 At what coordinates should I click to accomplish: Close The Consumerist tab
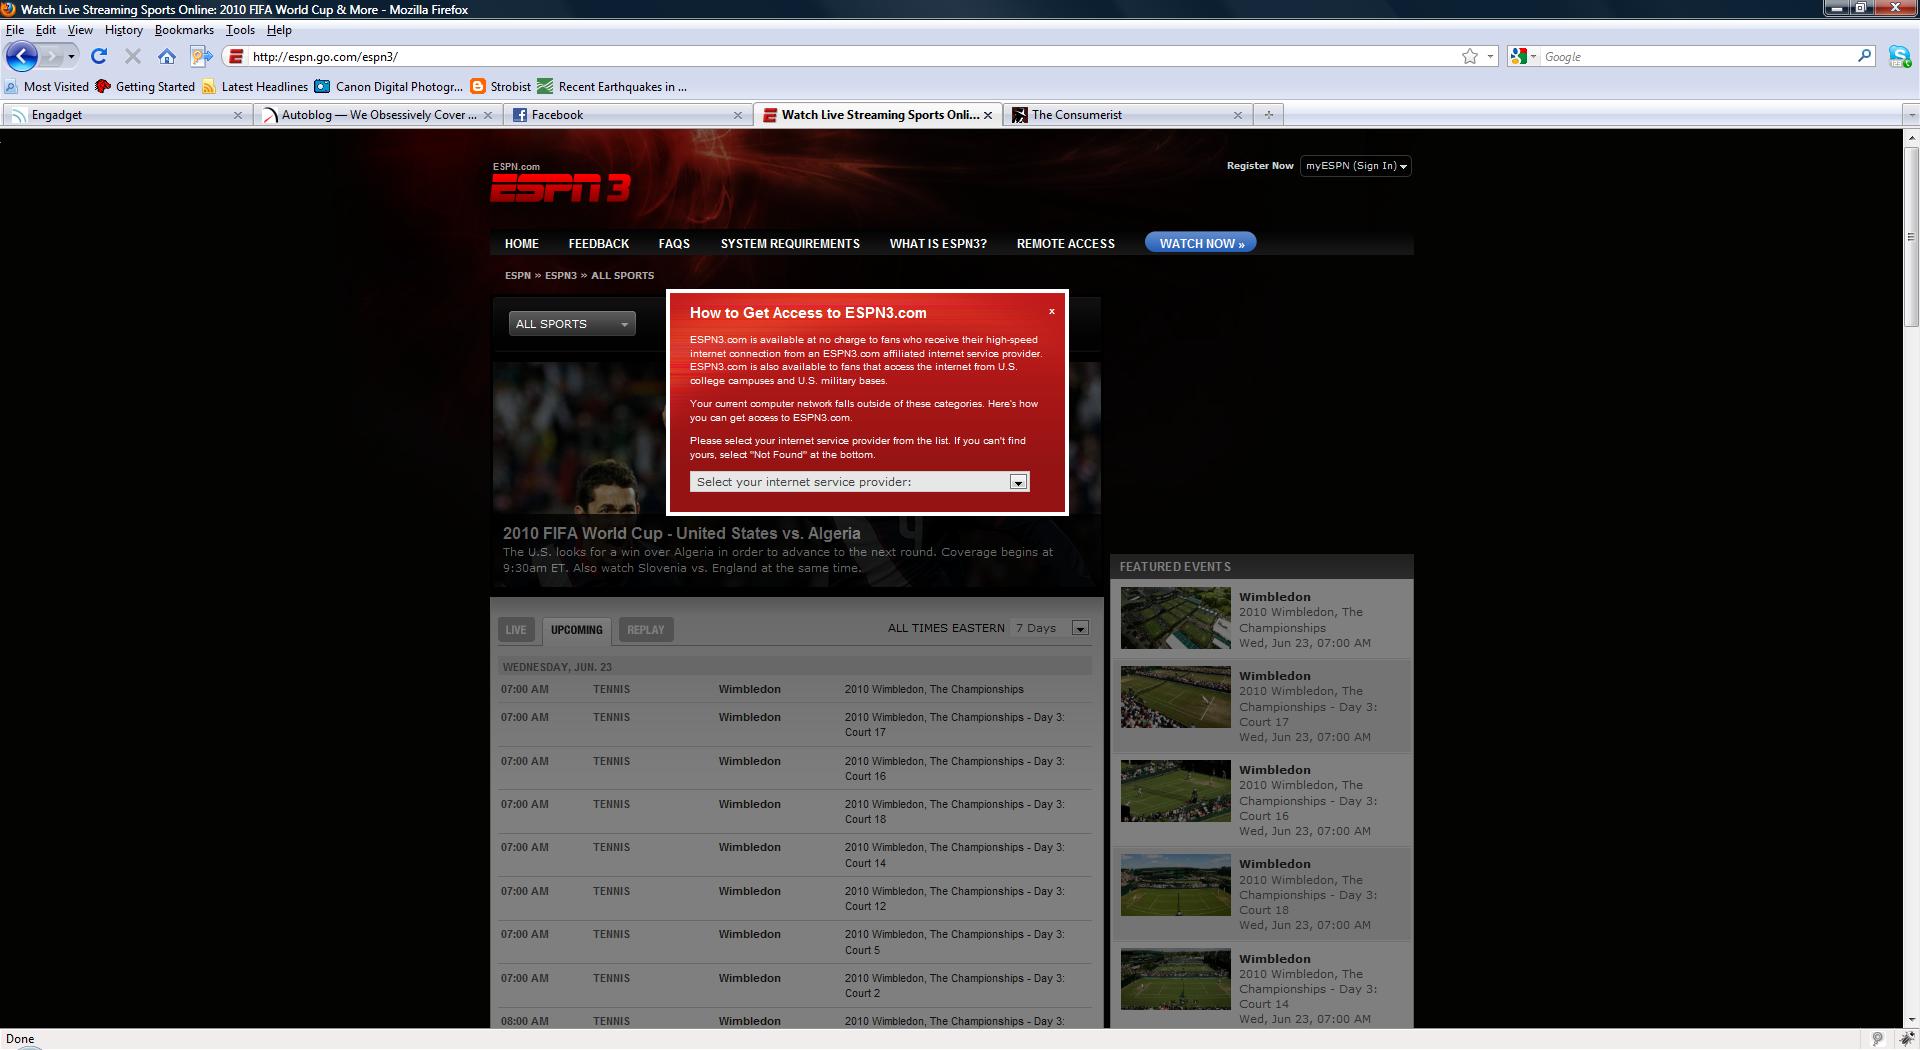pos(1238,115)
